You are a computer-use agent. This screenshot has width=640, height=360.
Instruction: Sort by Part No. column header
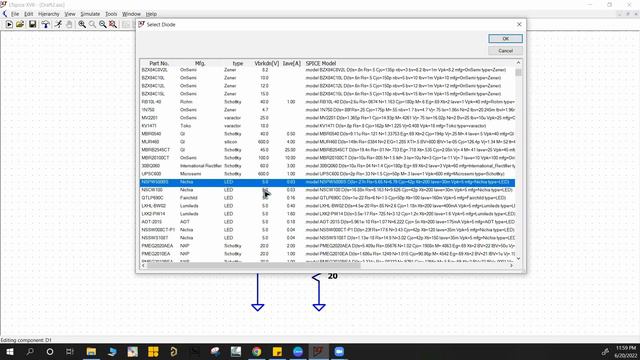pos(159,63)
